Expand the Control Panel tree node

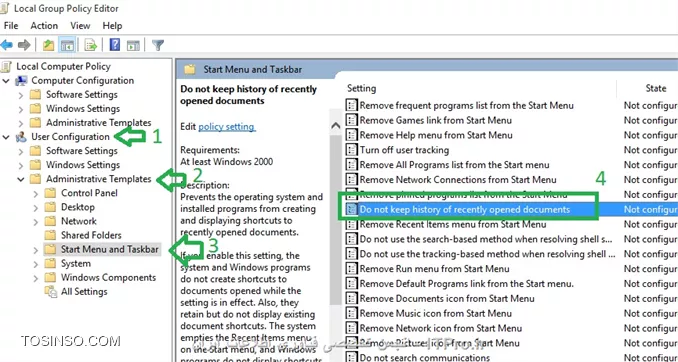pos(36,193)
